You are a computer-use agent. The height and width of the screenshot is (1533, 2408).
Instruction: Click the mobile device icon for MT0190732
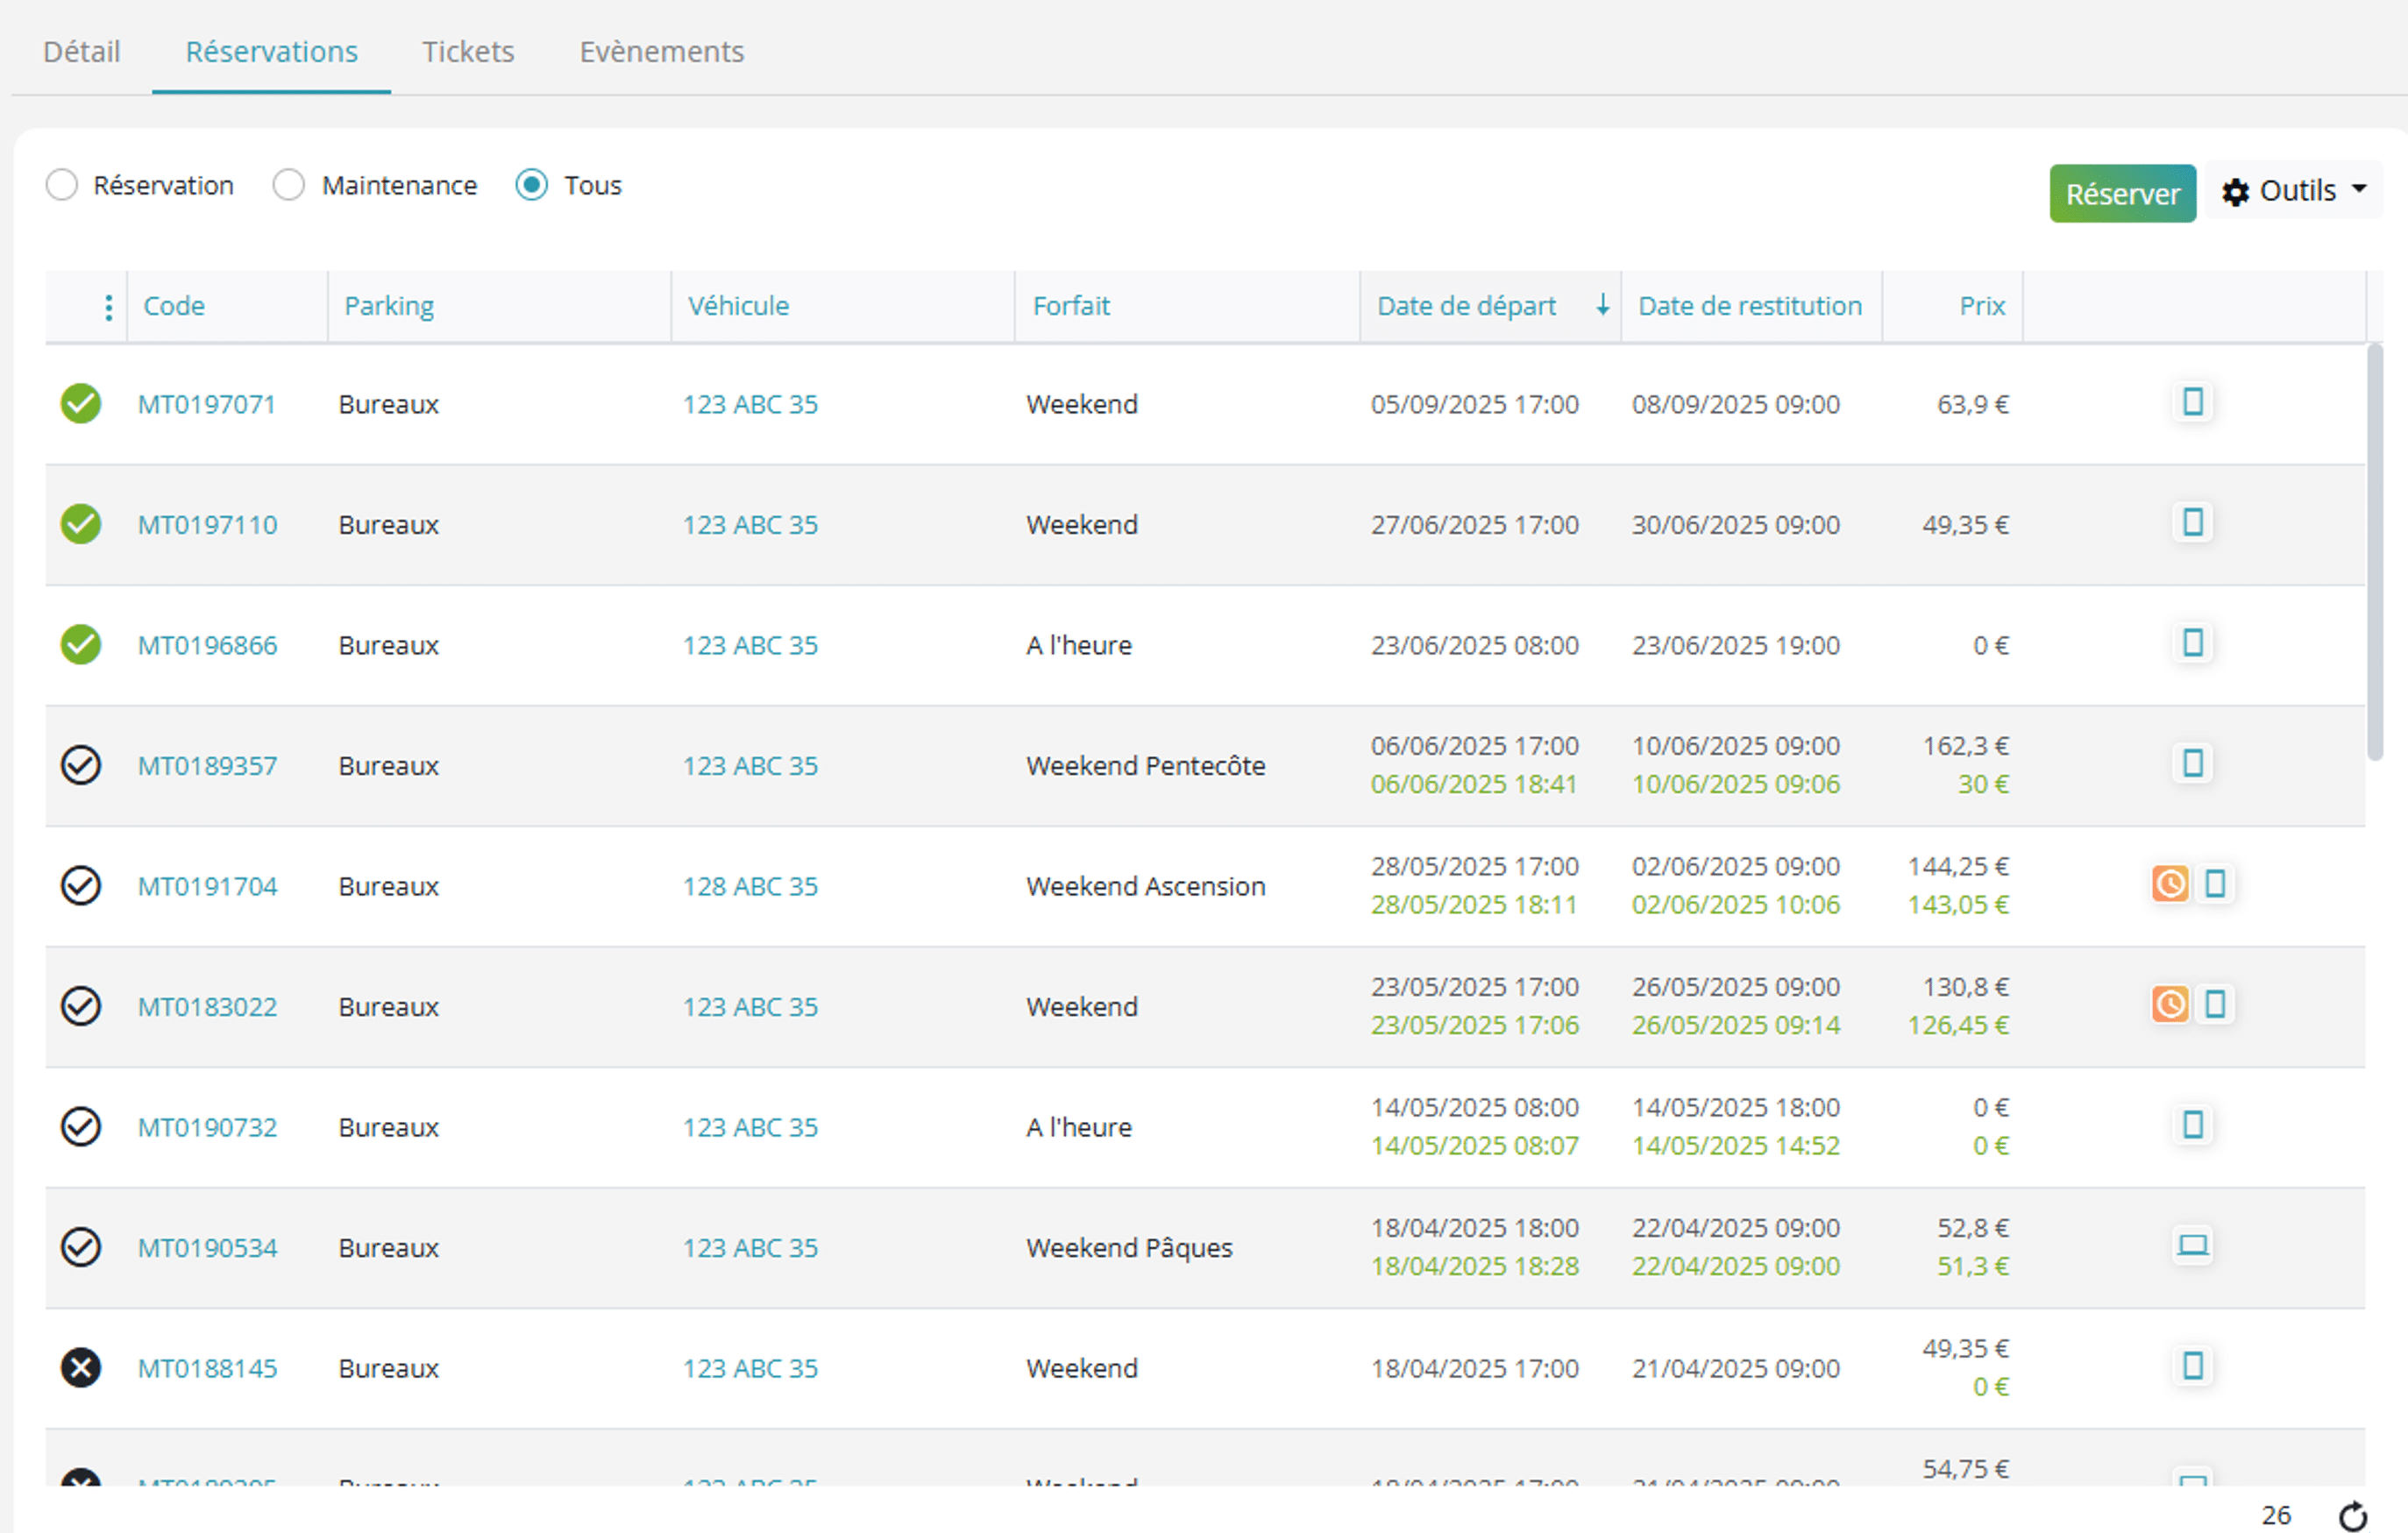[2192, 1125]
